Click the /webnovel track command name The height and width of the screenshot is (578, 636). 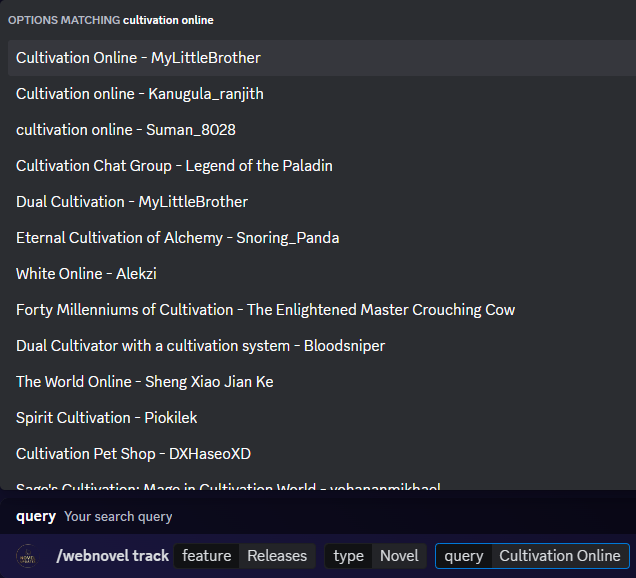112,556
